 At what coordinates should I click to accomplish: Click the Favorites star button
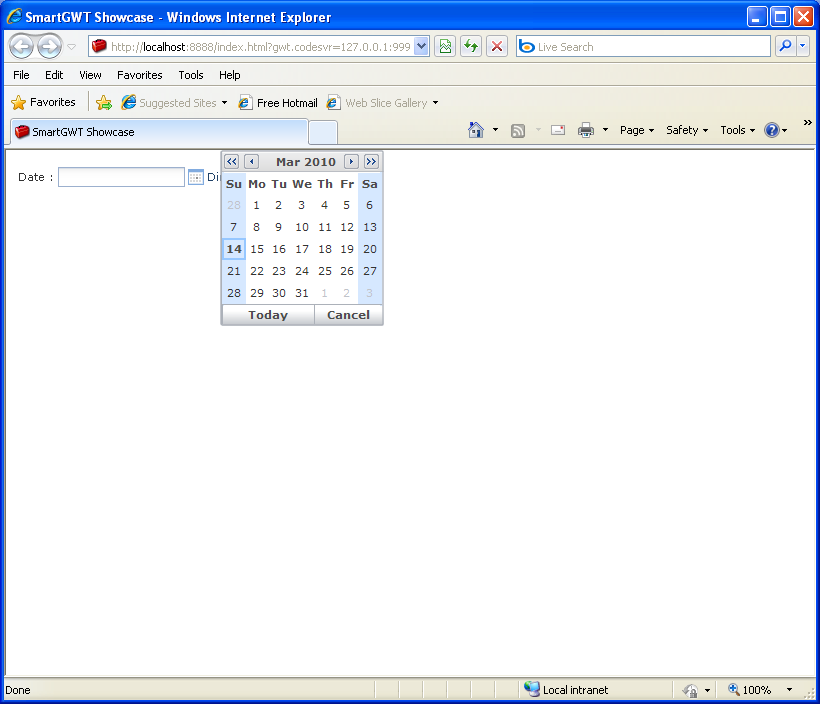coord(43,103)
